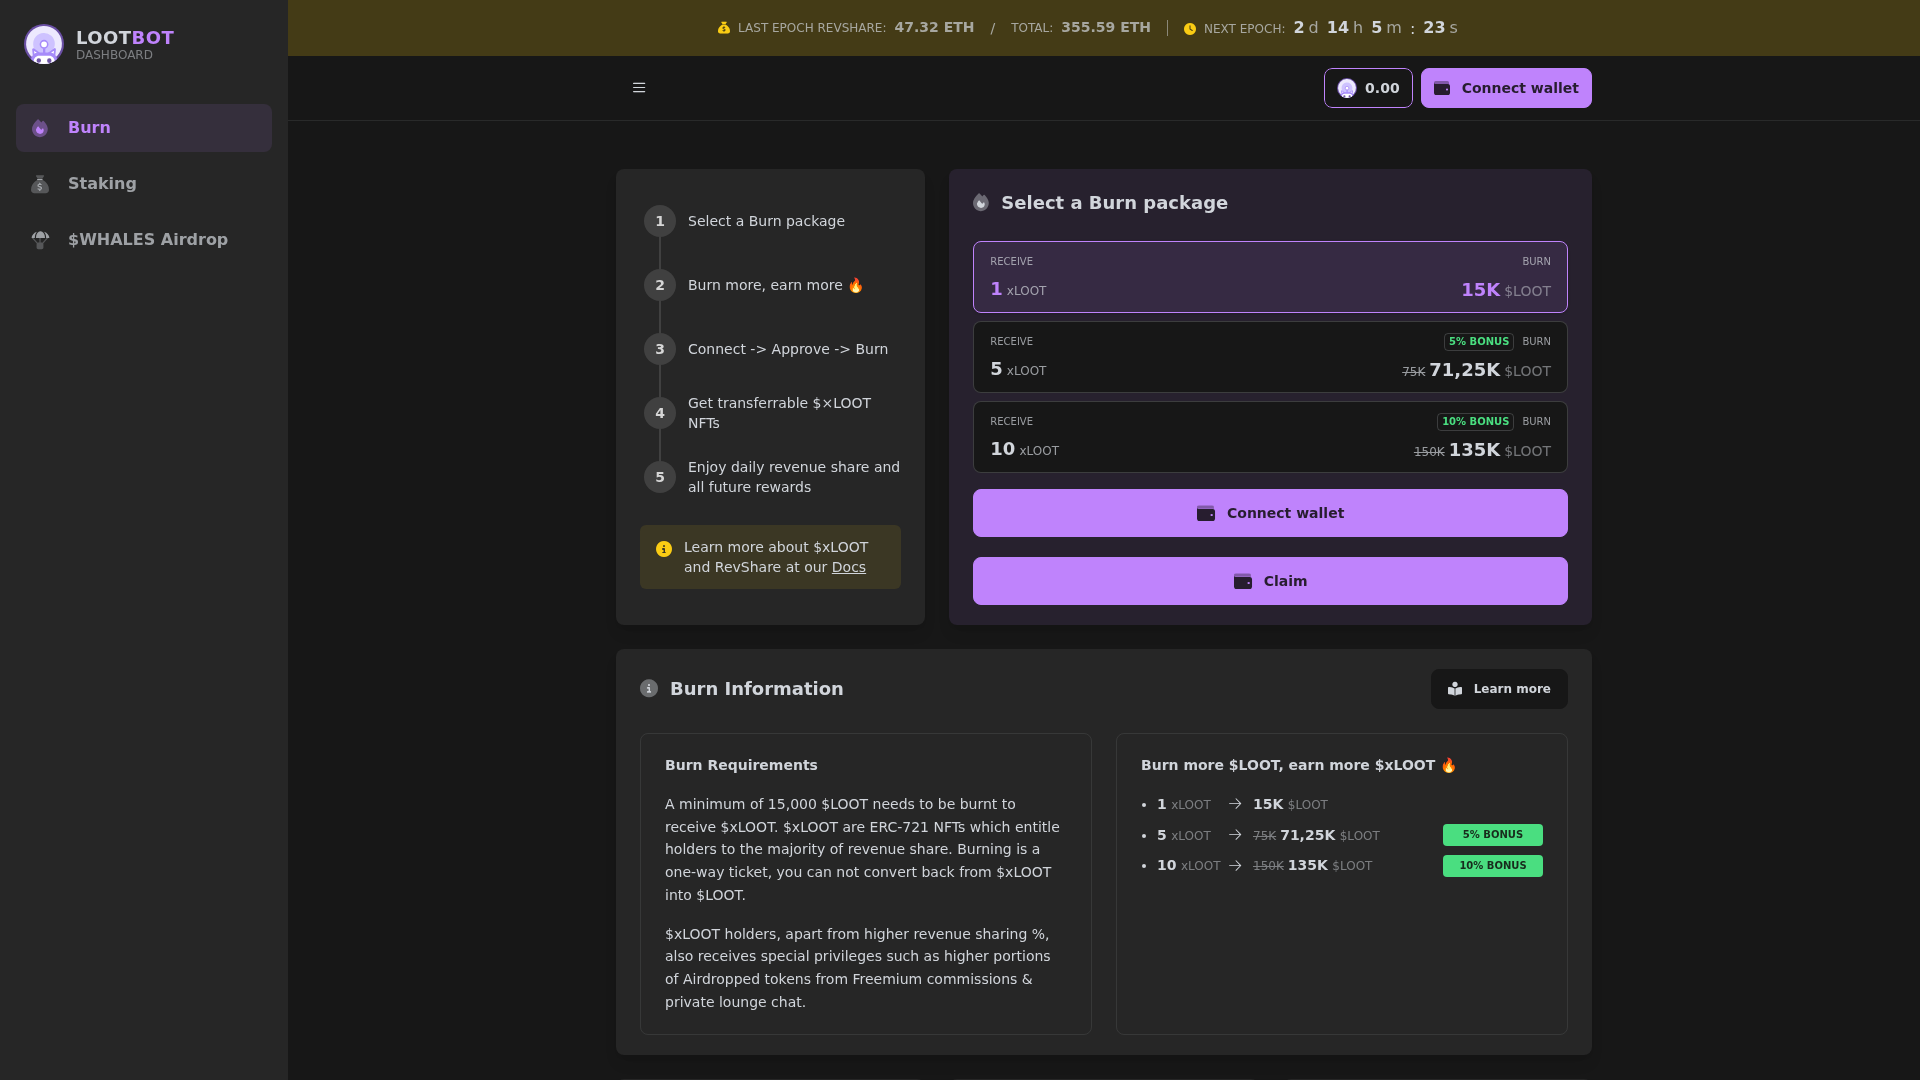Click the clock icon by Next Epoch

[x=1190, y=29]
